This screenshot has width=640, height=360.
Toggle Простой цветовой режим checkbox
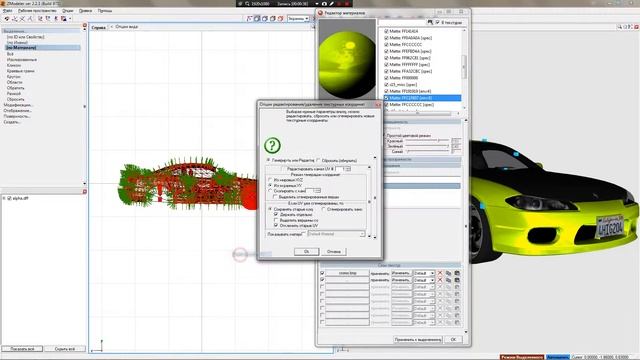[384, 135]
